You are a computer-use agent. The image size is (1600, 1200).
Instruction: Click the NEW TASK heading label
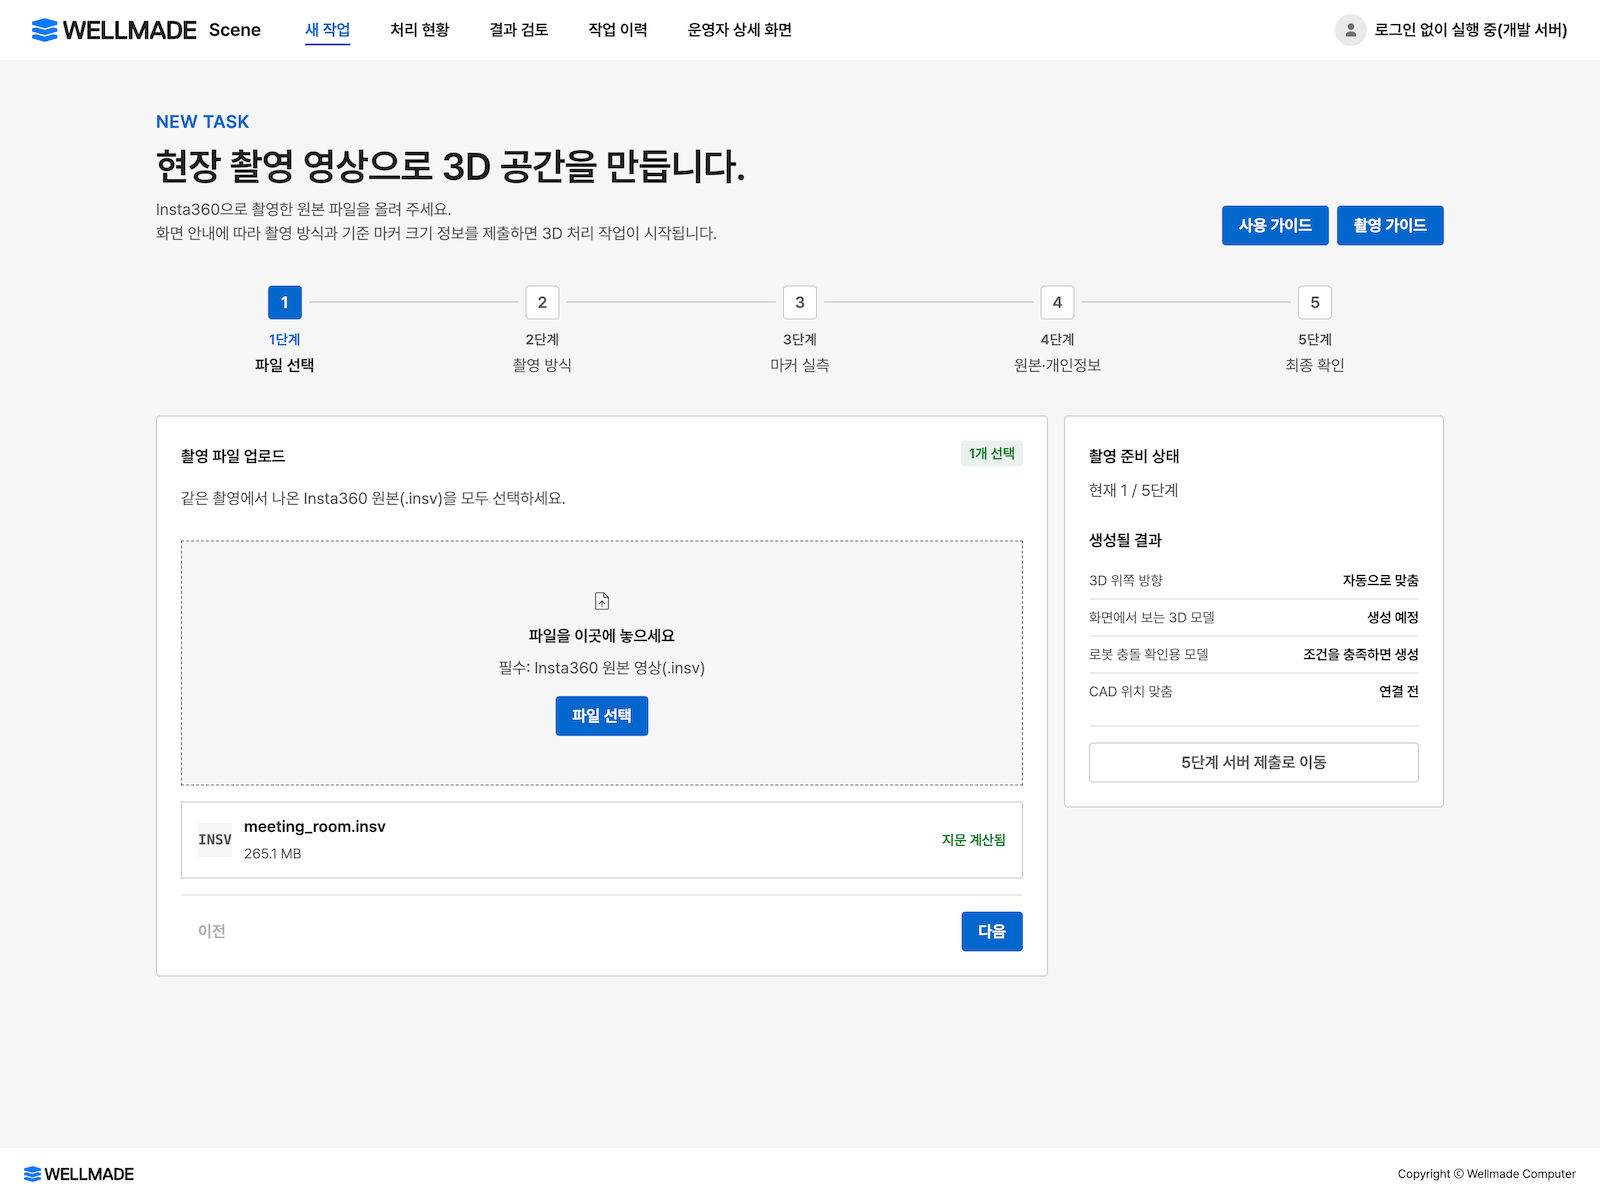(x=203, y=122)
